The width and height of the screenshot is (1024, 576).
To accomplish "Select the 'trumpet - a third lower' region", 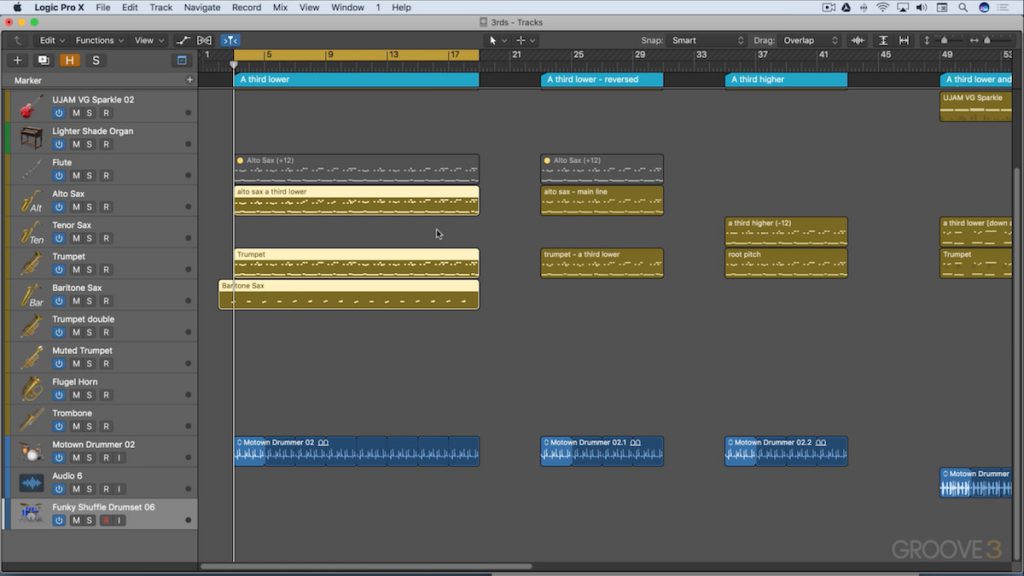I will 601,263.
